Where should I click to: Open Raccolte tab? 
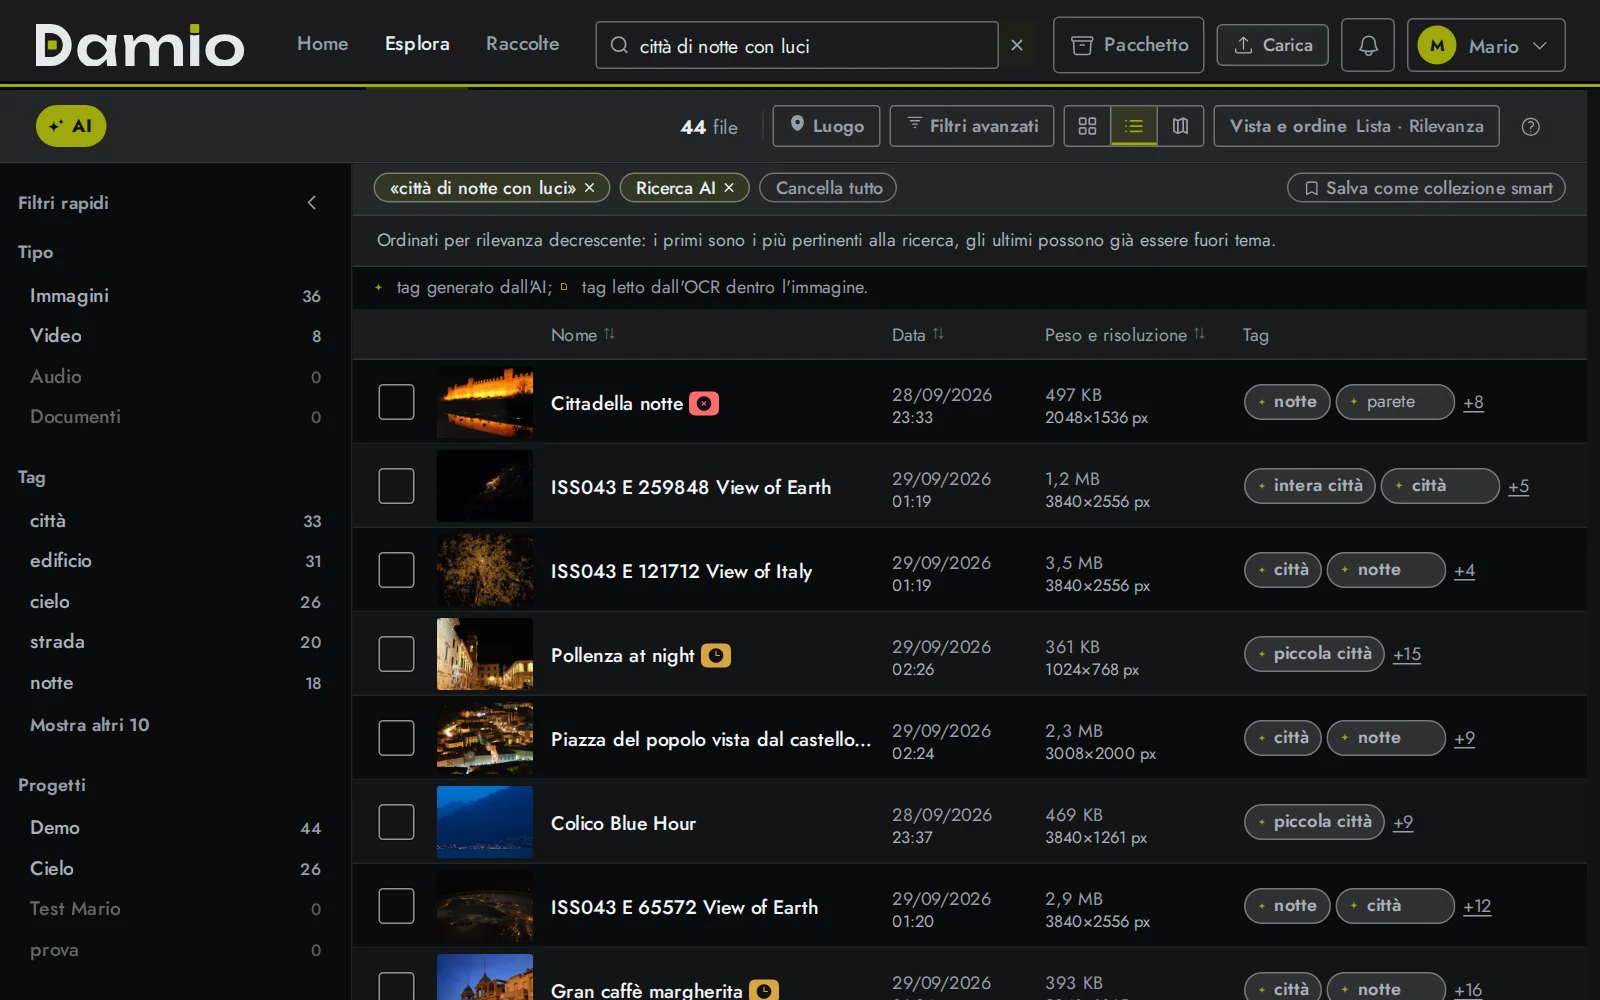pos(522,44)
